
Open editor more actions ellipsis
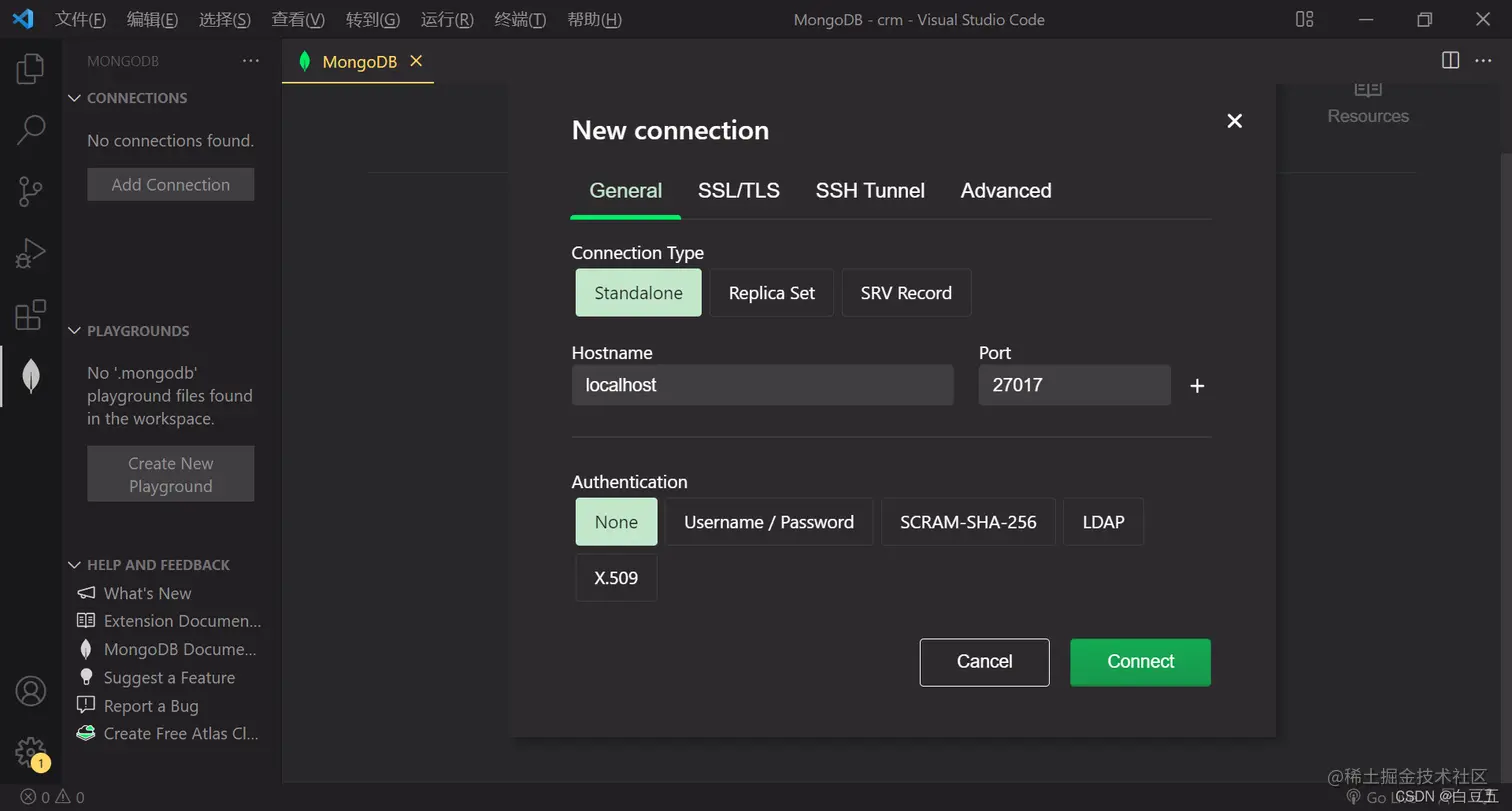point(1483,60)
